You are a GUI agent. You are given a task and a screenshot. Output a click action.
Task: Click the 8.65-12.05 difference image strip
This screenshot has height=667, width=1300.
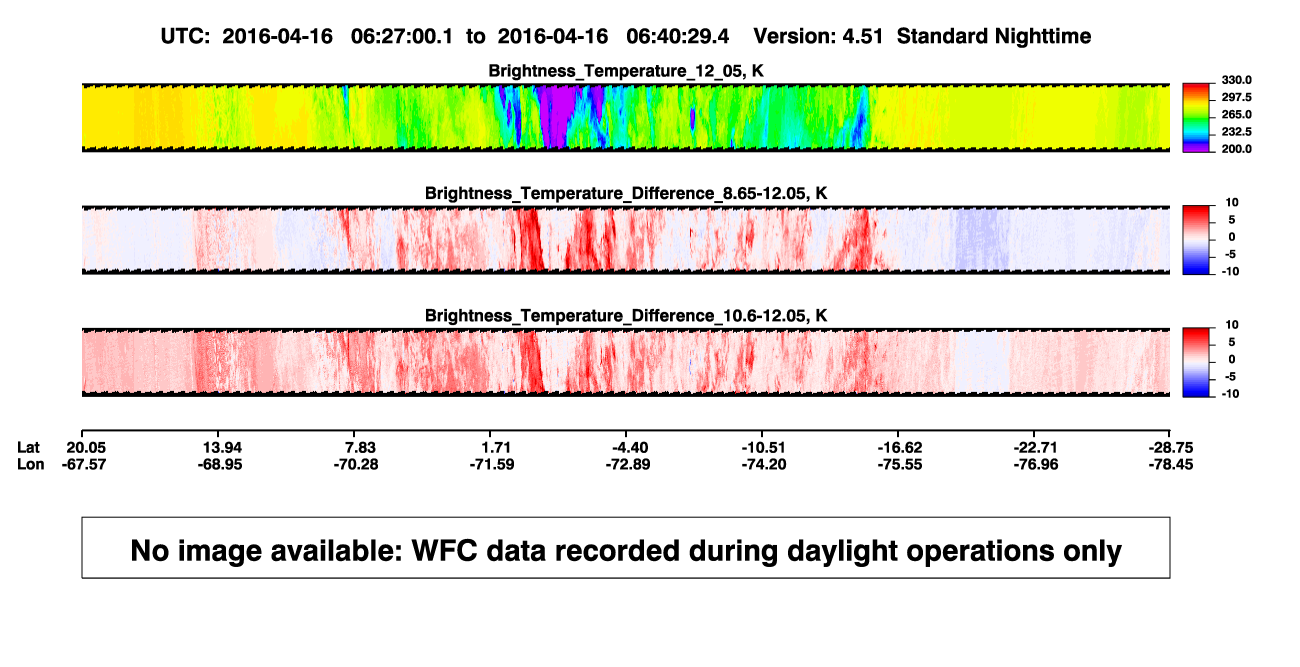click(625, 240)
